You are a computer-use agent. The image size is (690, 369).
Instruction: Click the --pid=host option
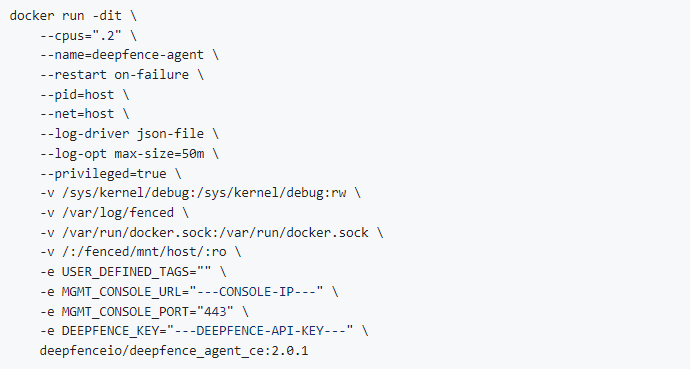point(77,95)
